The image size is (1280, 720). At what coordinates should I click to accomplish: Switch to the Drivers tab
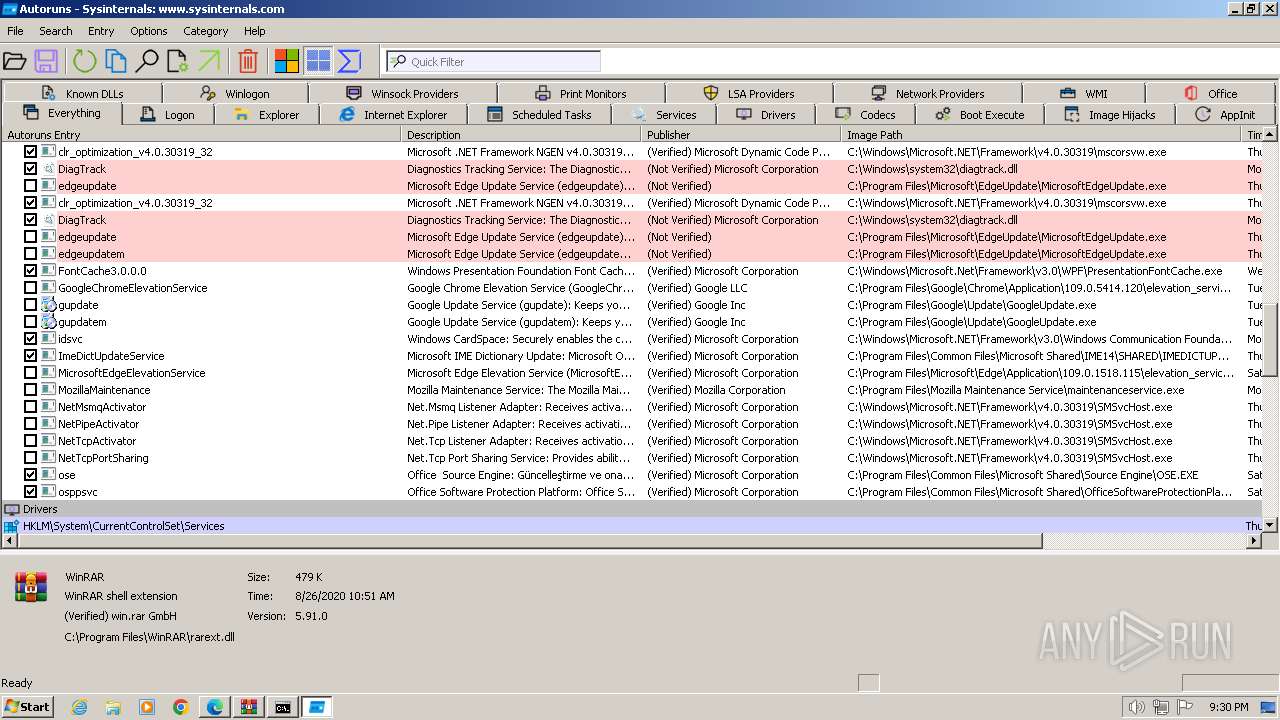point(766,115)
